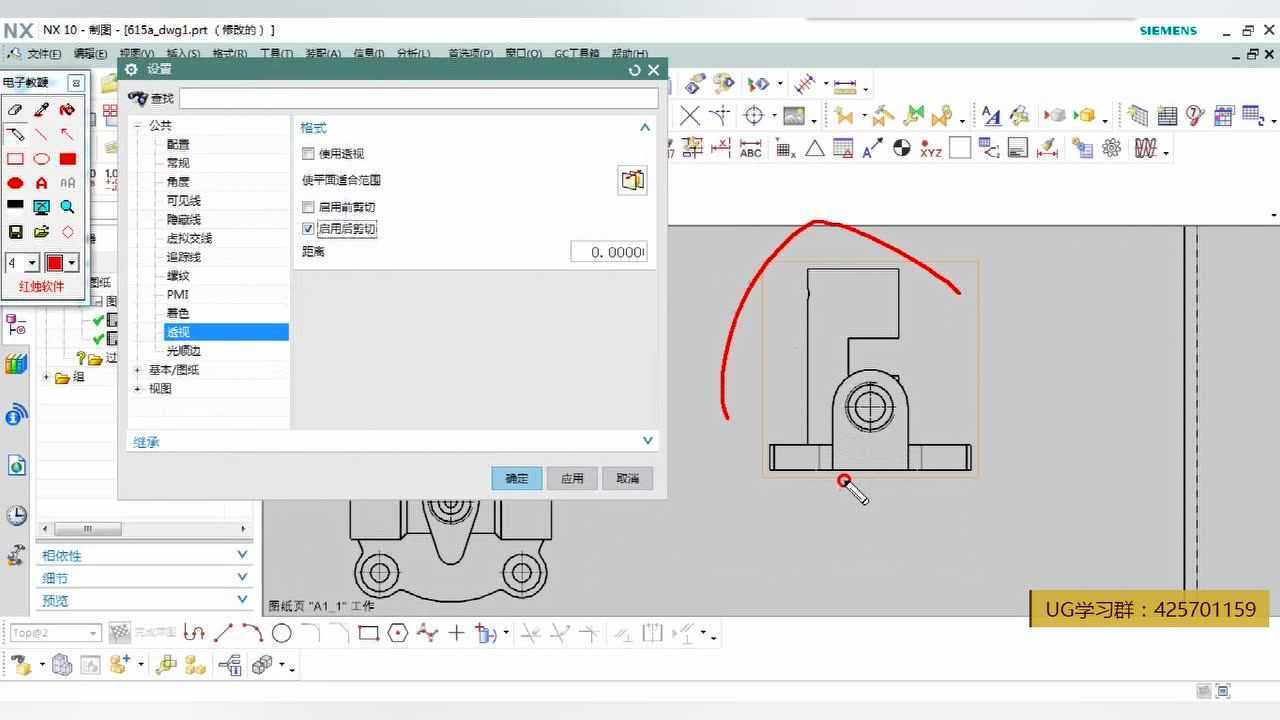The image size is (1280, 720).
Task: Click the red pen color swatch
Action: (55, 263)
